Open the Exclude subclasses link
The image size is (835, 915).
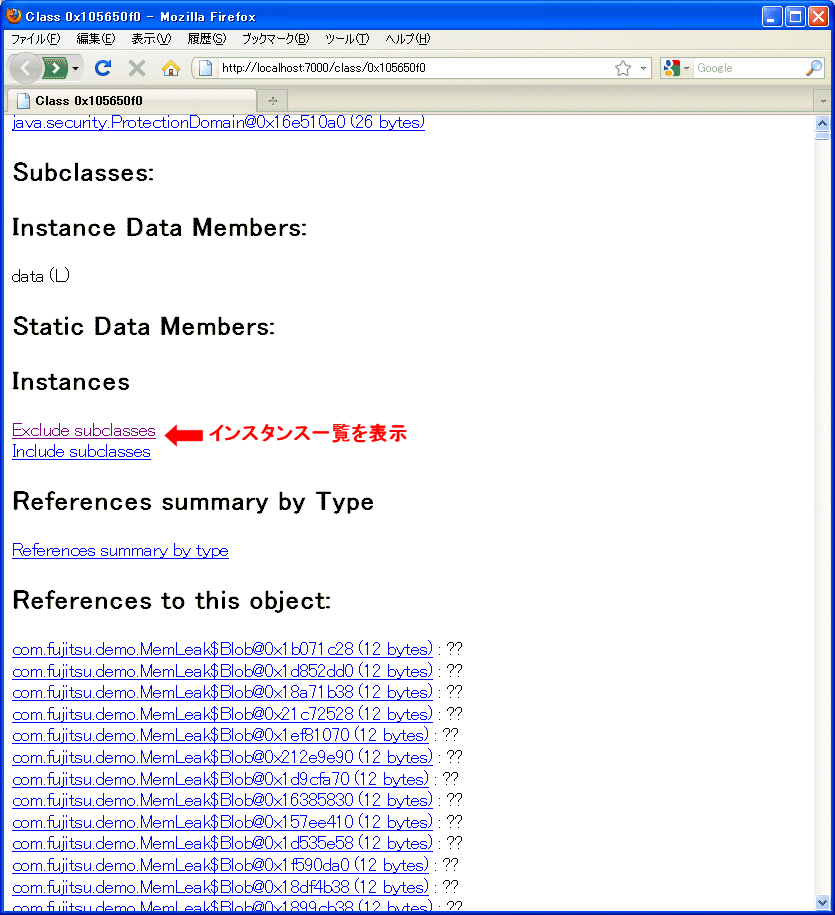tap(83, 430)
